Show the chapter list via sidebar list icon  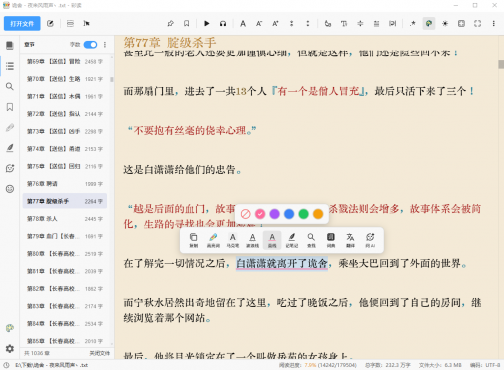pyautogui.click(x=10, y=66)
